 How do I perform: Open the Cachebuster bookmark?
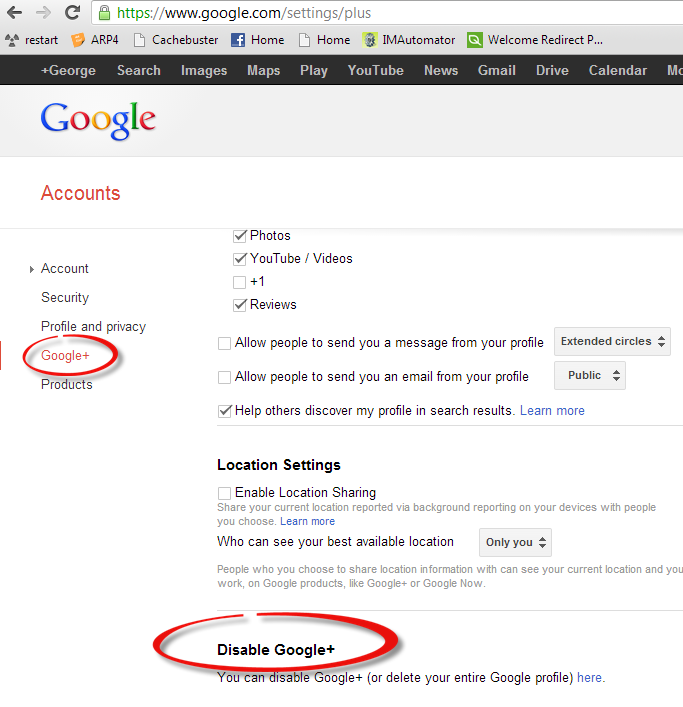[x=176, y=40]
